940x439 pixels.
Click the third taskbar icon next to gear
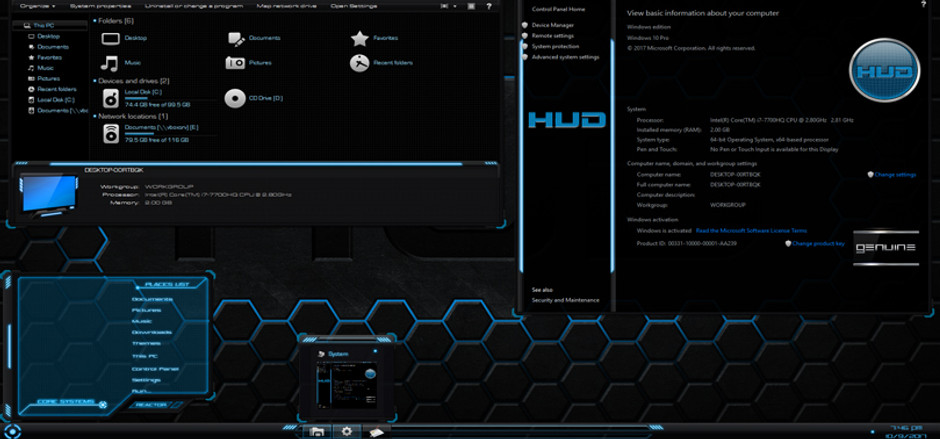[376, 431]
